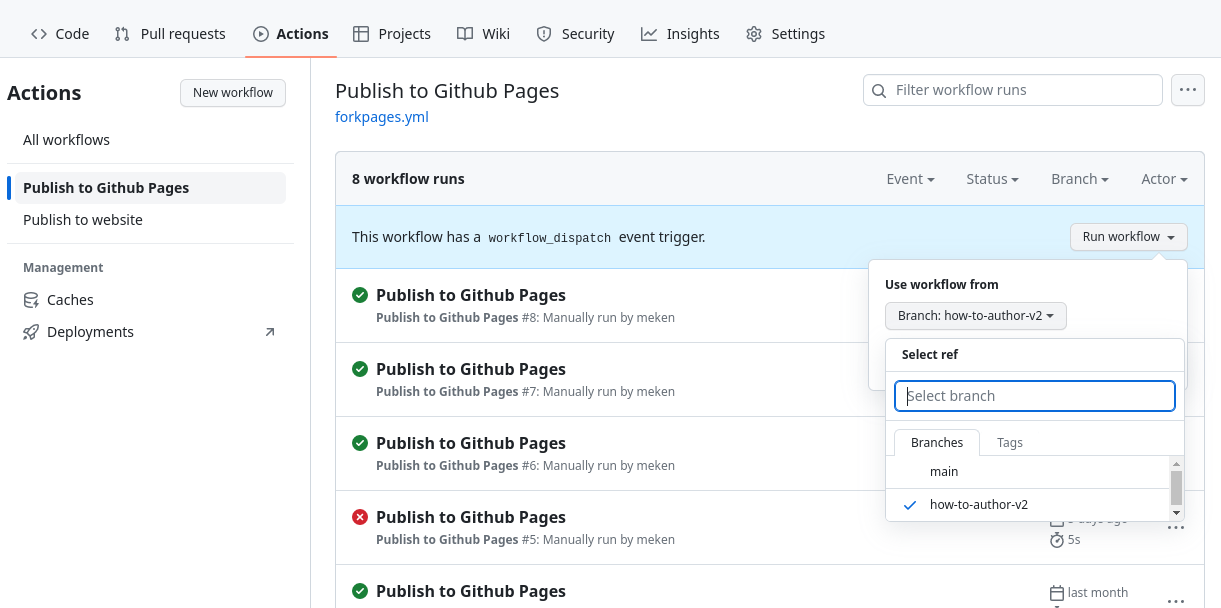1221x608 pixels.
Task: Toggle the Branch: how-to-author-v2 selector
Action: click(975, 316)
